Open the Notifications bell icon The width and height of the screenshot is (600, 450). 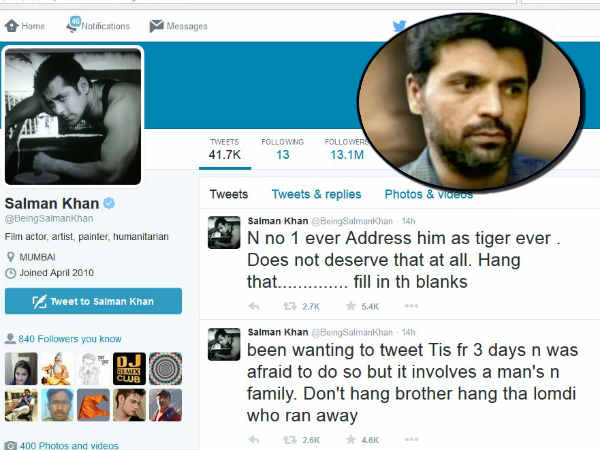pyautogui.click(x=73, y=24)
